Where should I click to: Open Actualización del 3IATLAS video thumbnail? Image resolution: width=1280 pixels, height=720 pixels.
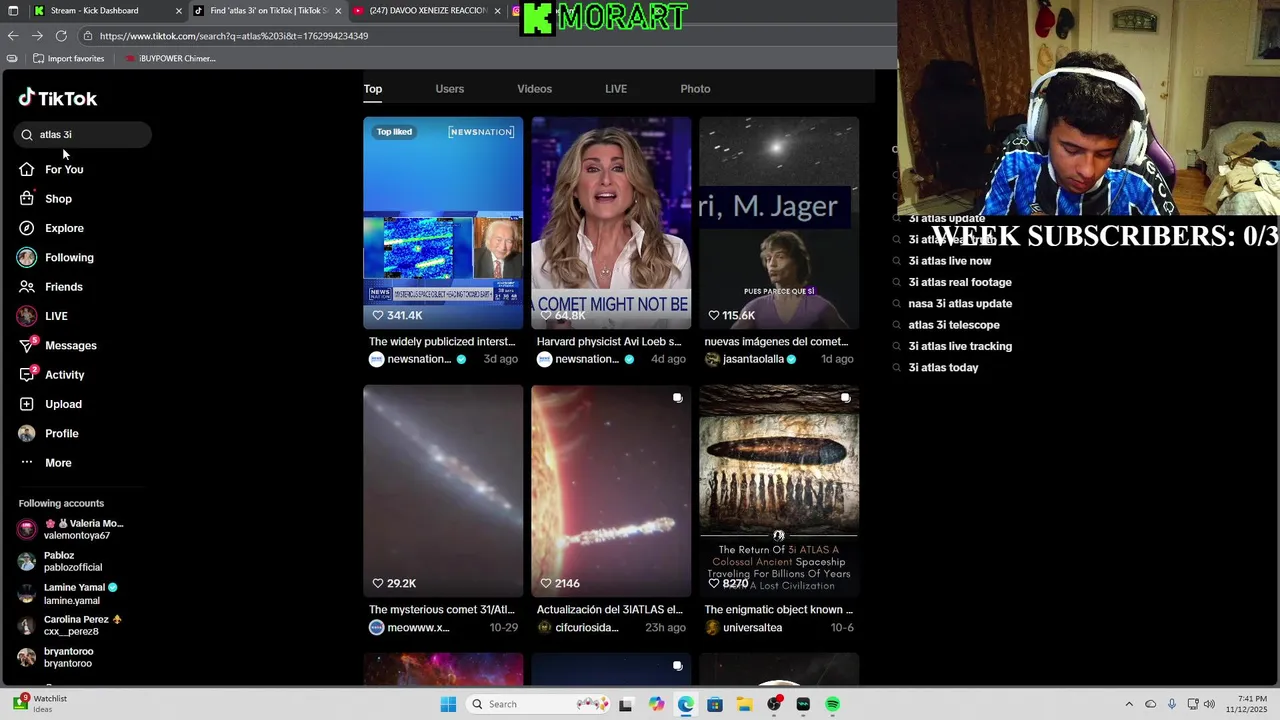(x=611, y=491)
